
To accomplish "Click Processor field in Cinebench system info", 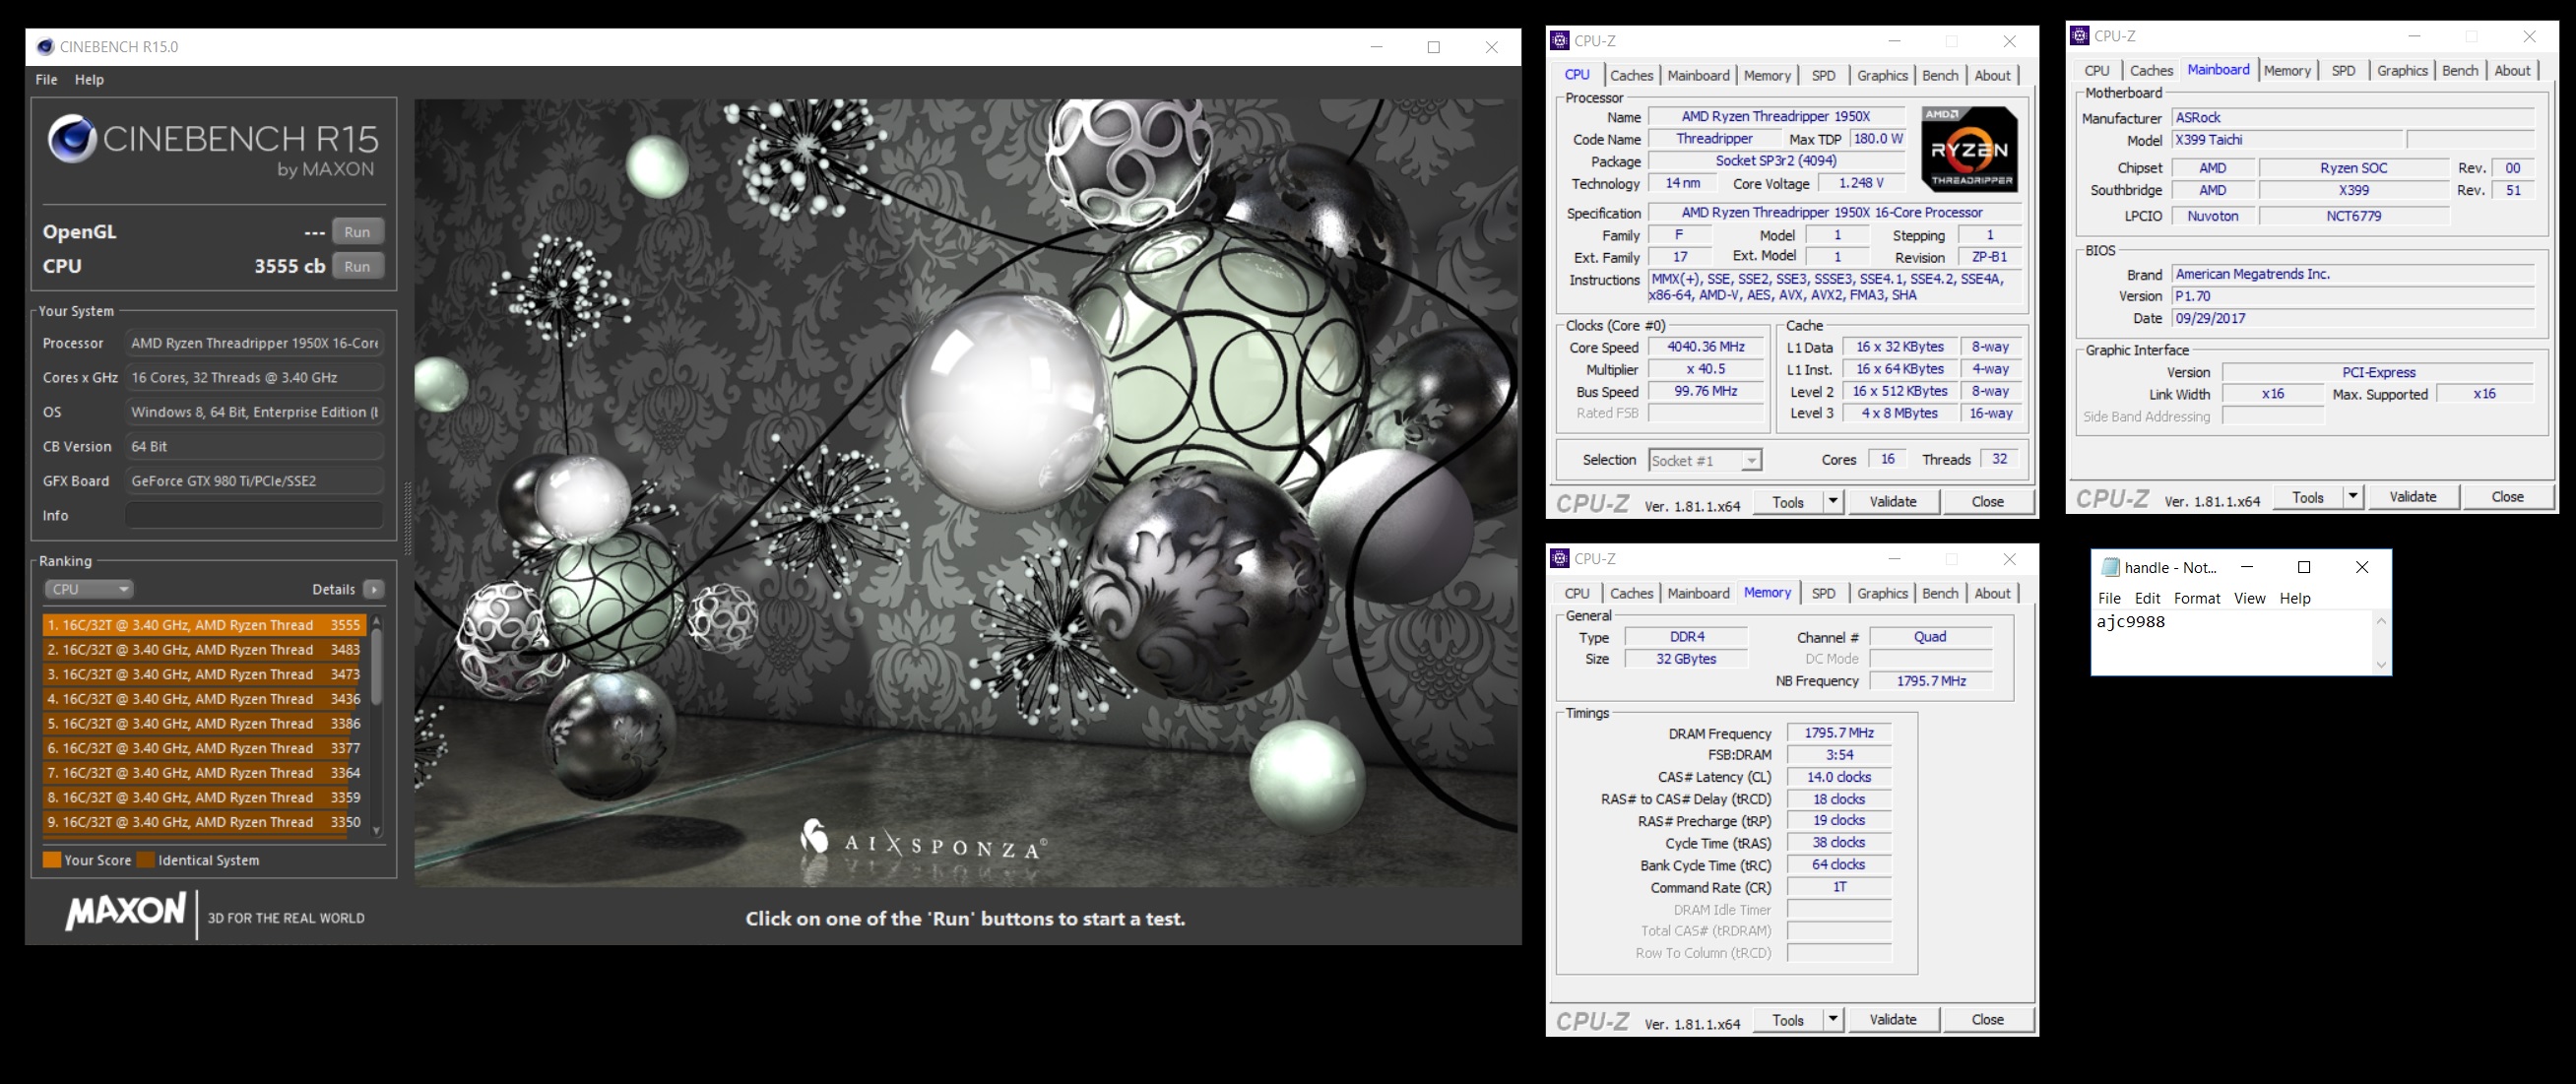I will tap(254, 343).
